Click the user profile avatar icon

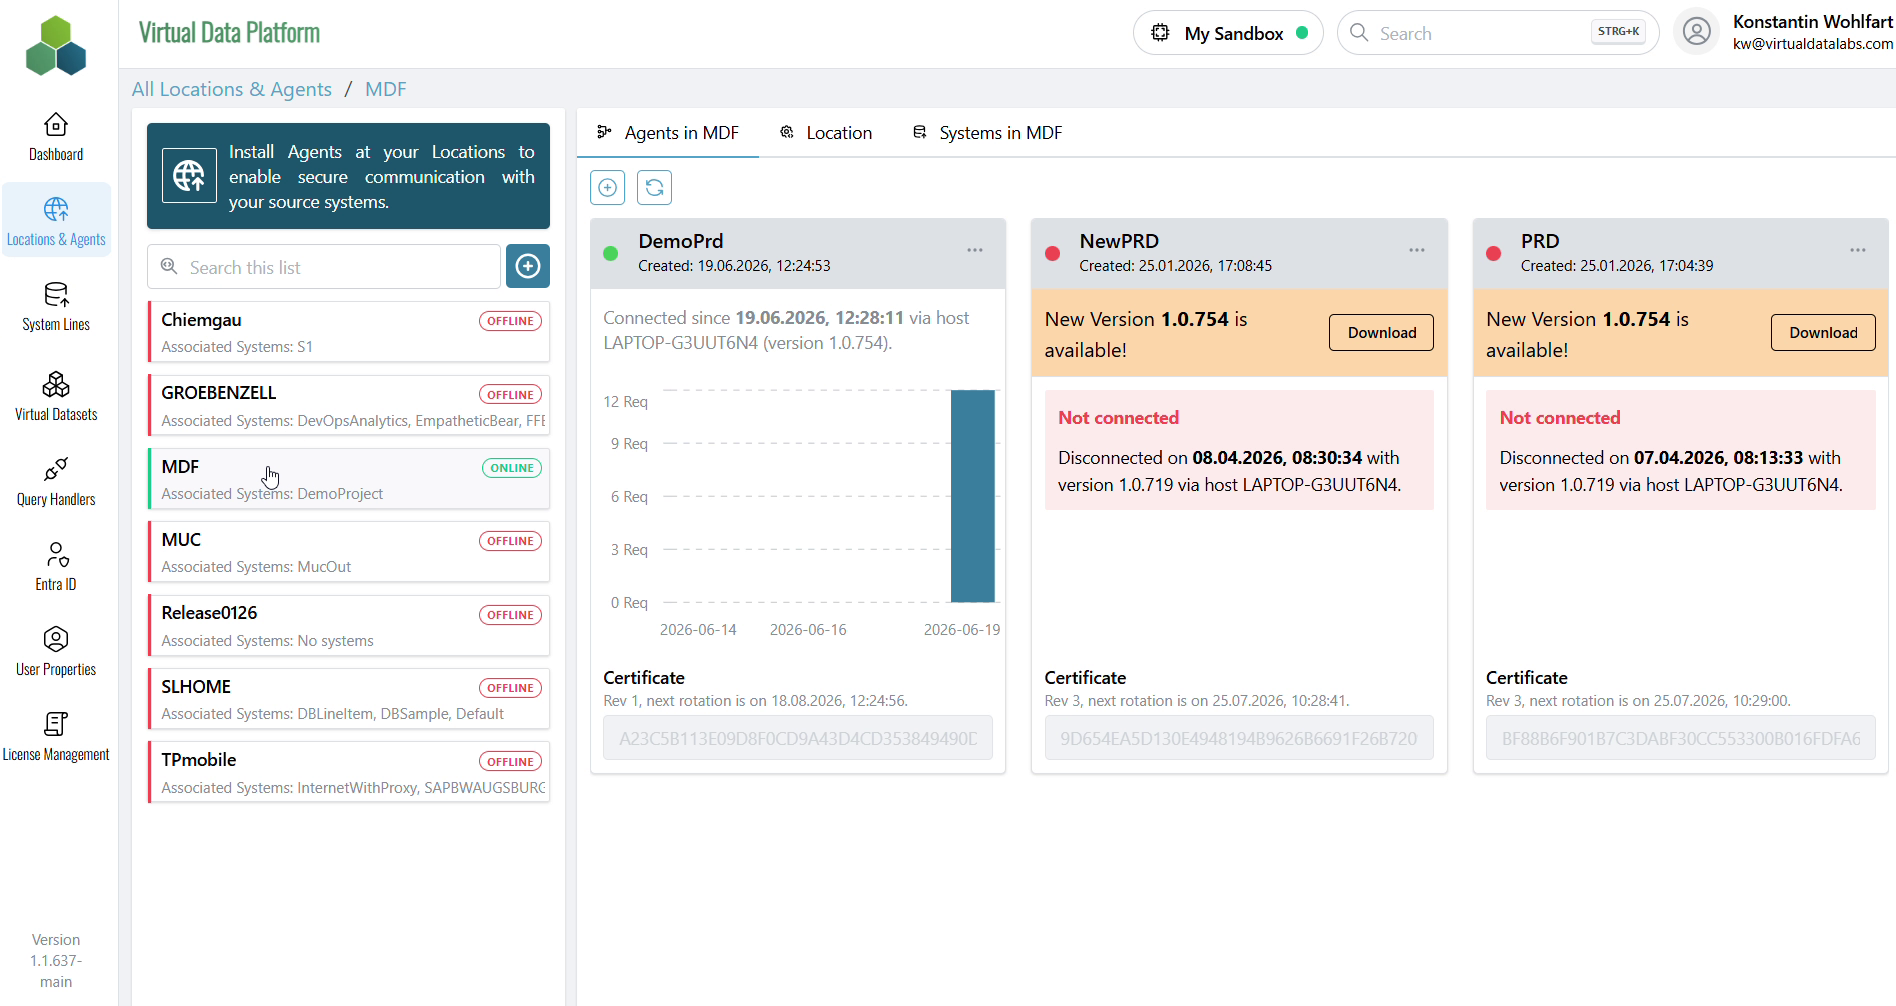[x=1696, y=33]
